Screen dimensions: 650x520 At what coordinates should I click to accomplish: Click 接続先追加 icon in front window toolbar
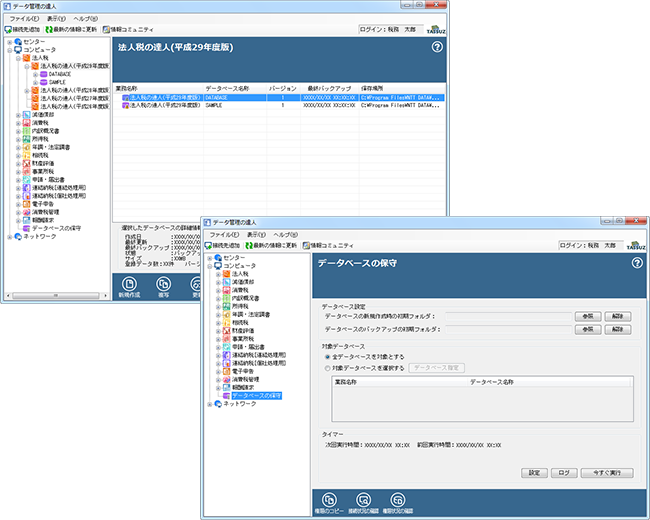(208, 245)
